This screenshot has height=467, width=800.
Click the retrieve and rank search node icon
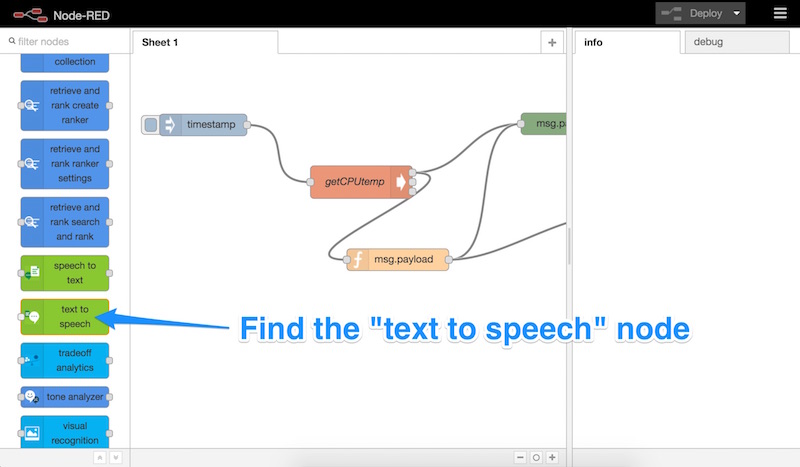[33, 222]
